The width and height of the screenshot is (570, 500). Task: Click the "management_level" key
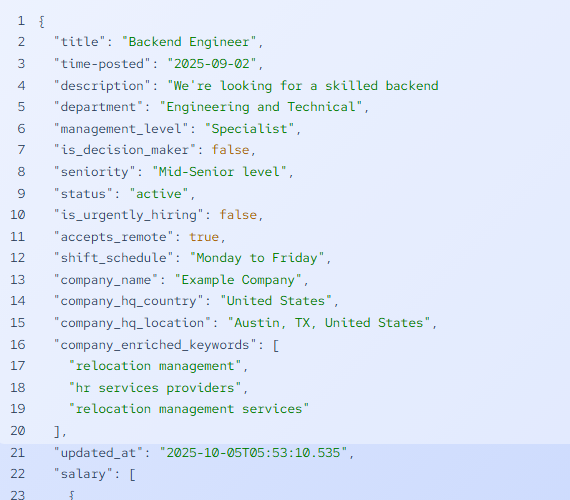[x=121, y=129]
